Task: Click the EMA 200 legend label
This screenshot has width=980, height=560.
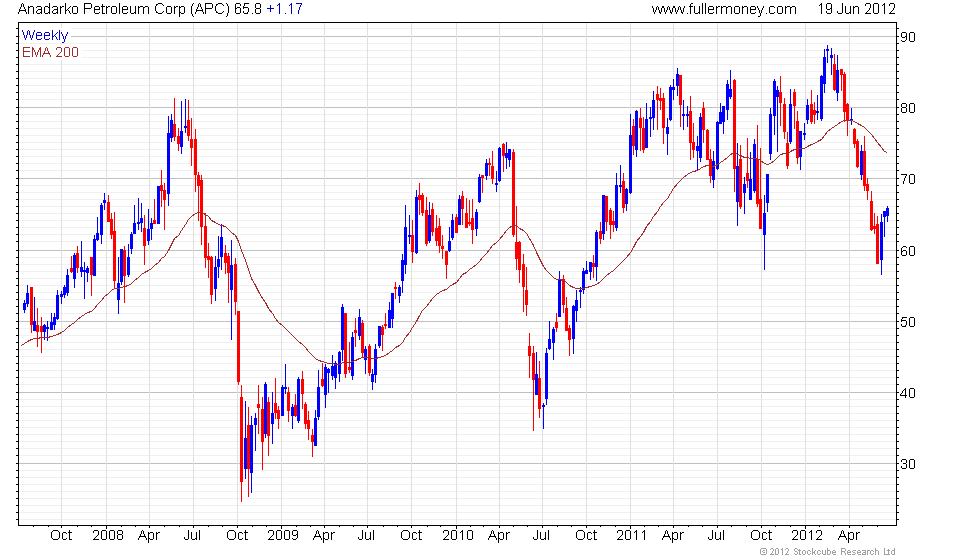Action: (51, 52)
